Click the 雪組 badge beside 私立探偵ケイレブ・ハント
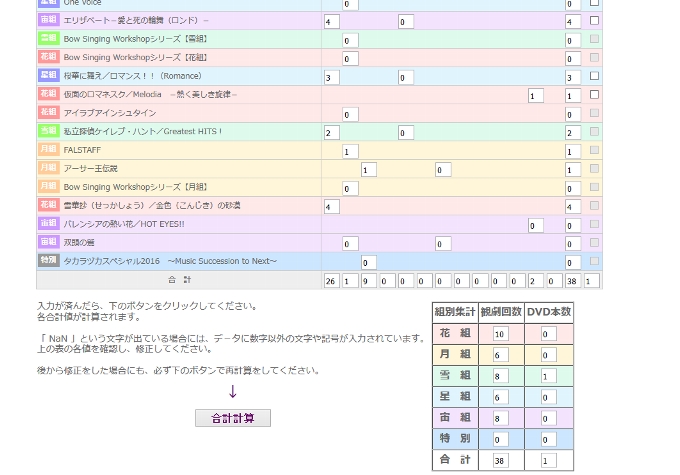Image resolution: width=680 pixels, height=475 pixels. click(49, 131)
